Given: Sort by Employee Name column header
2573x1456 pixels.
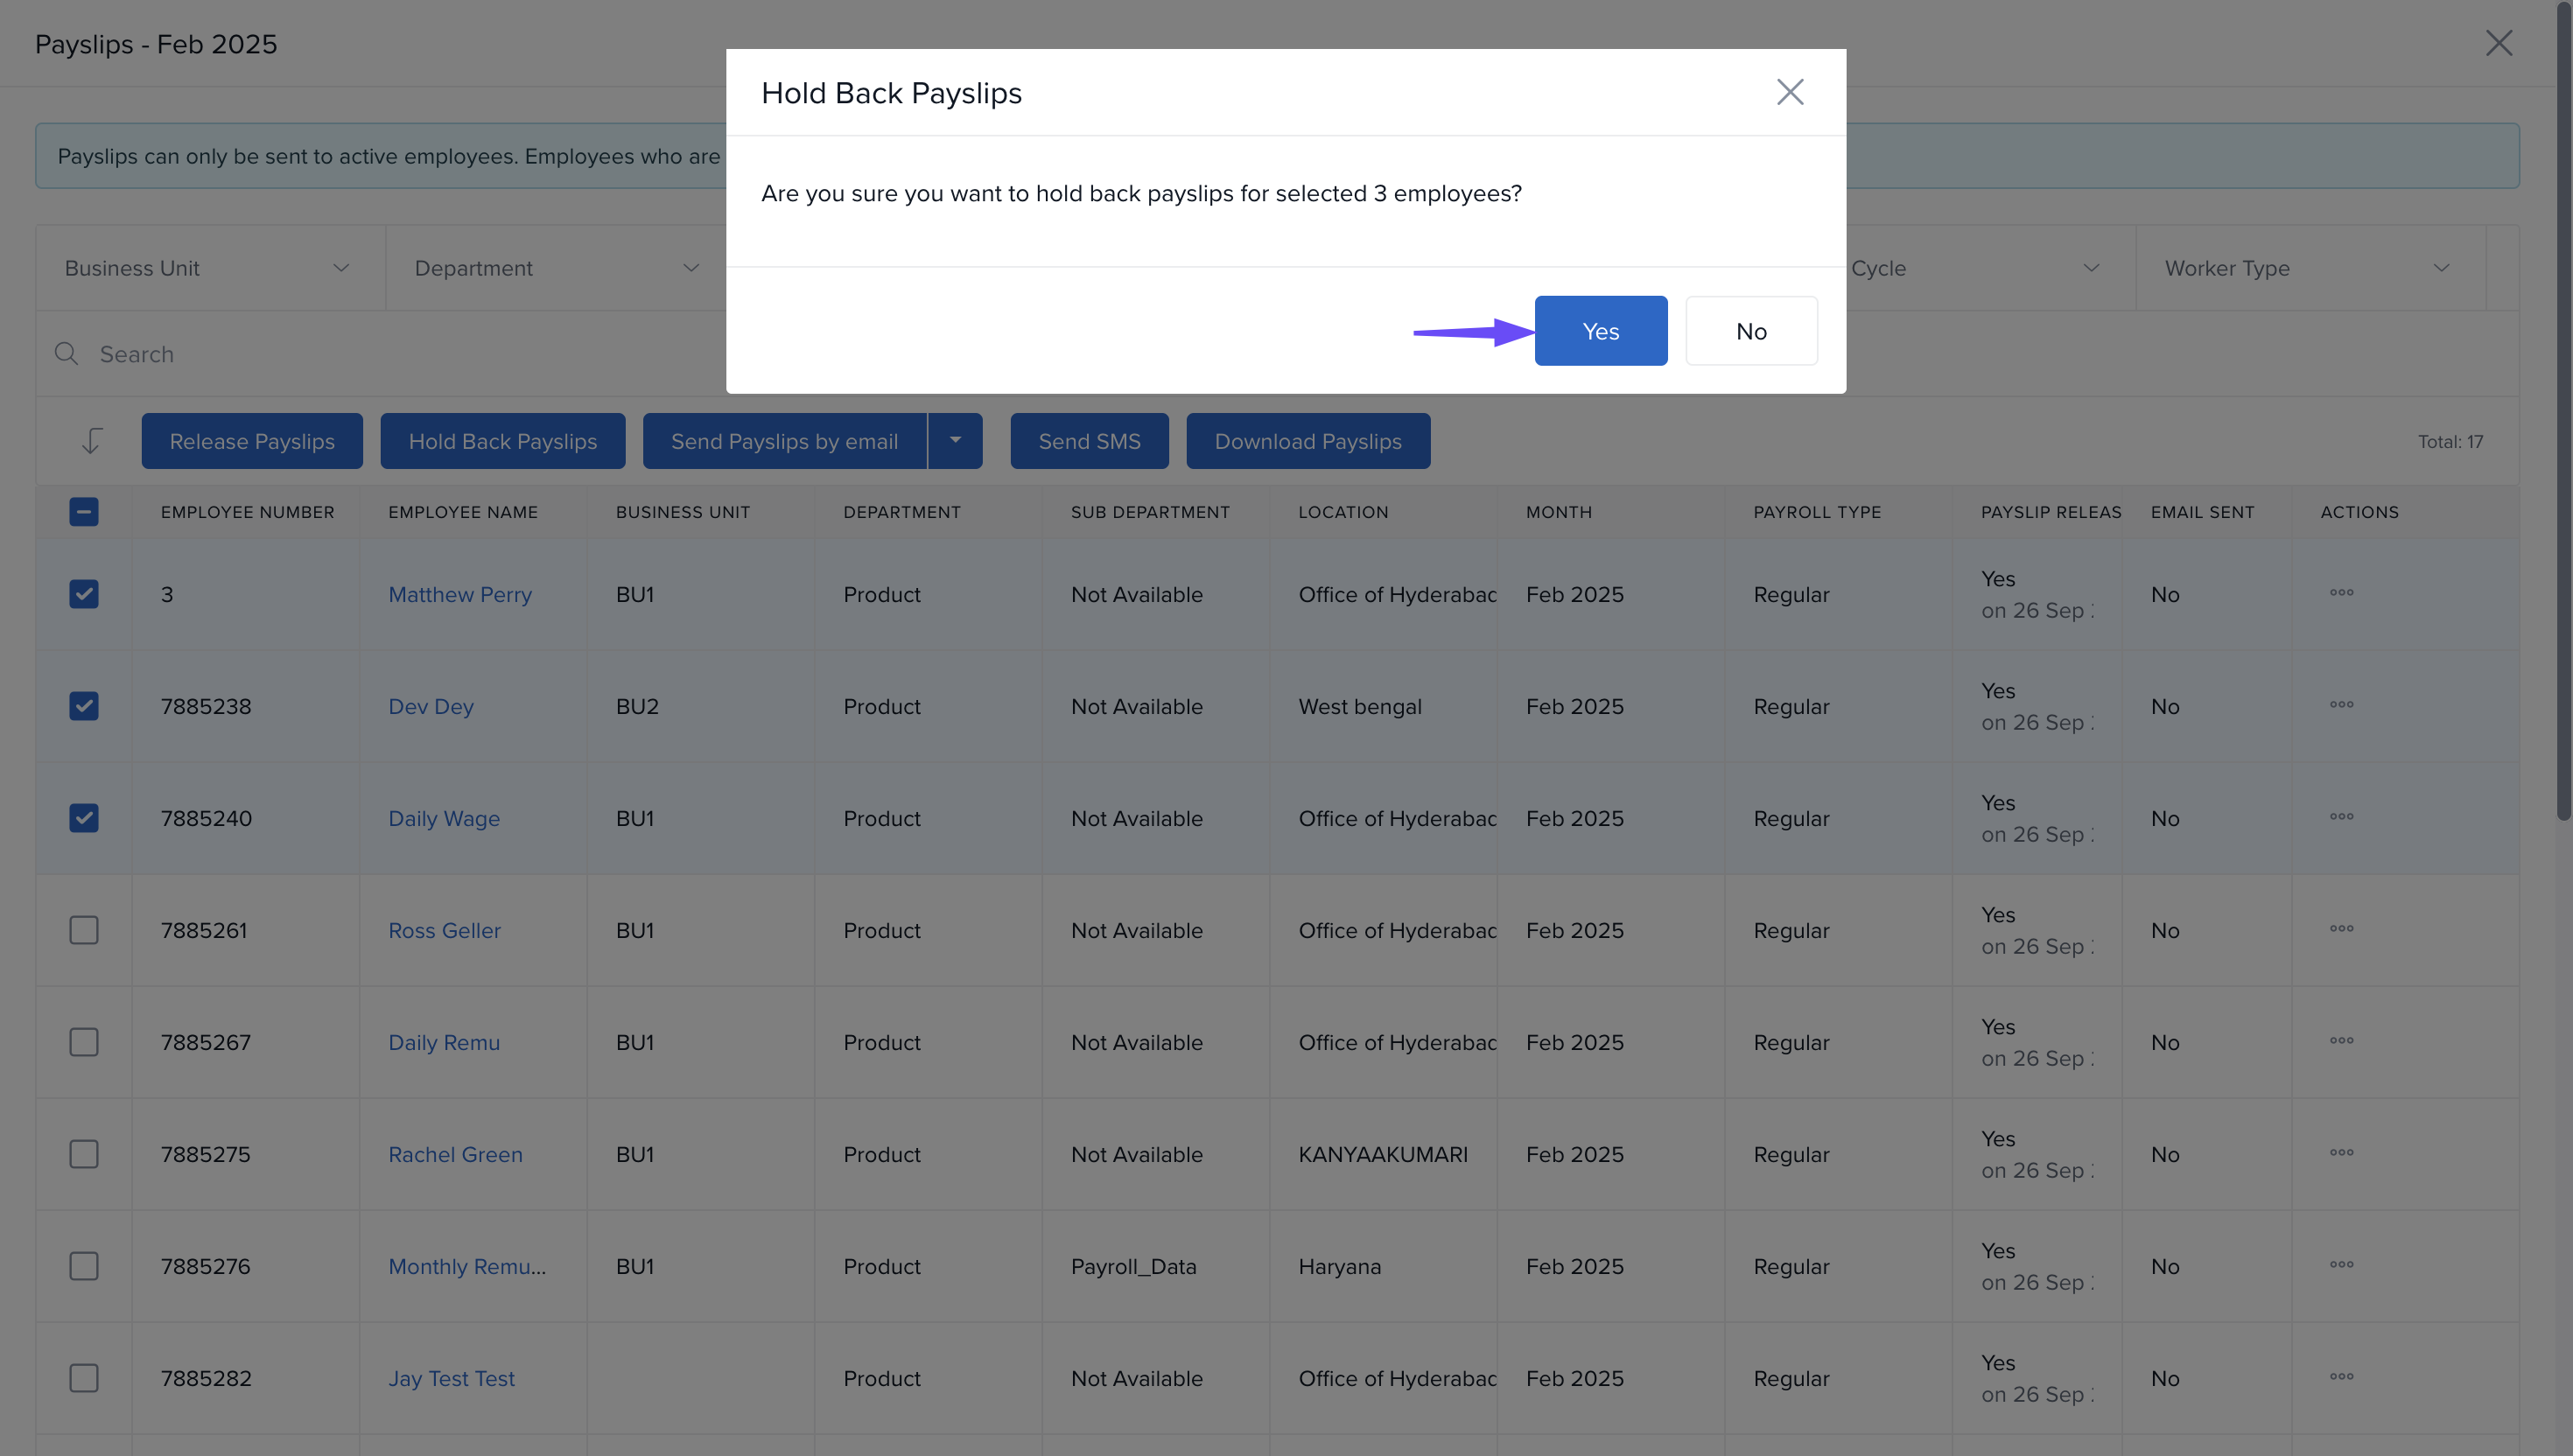Looking at the screenshot, I should tap(463, 512).
